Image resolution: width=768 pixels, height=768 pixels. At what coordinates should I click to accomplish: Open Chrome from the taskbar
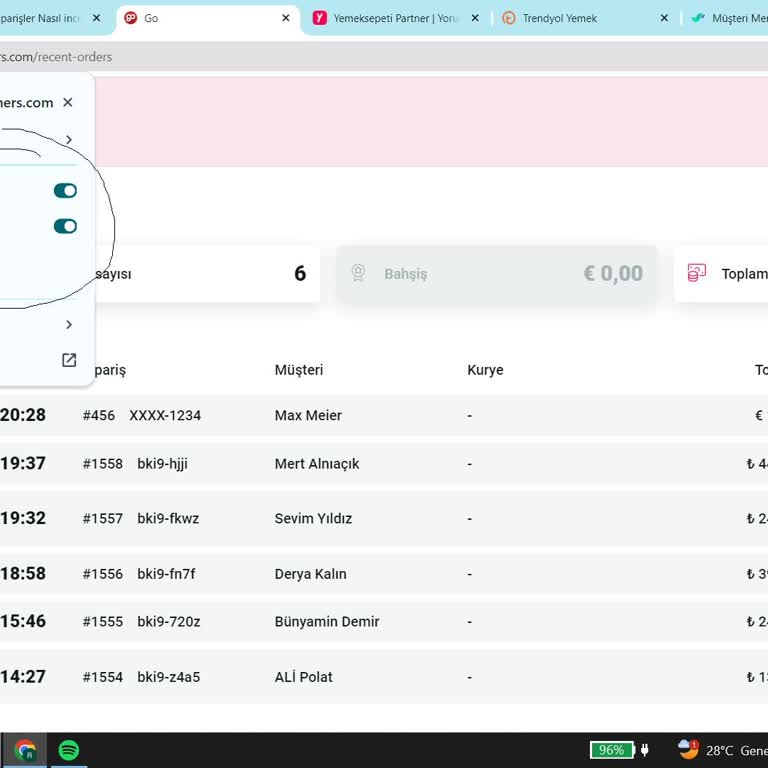(24, 750)
